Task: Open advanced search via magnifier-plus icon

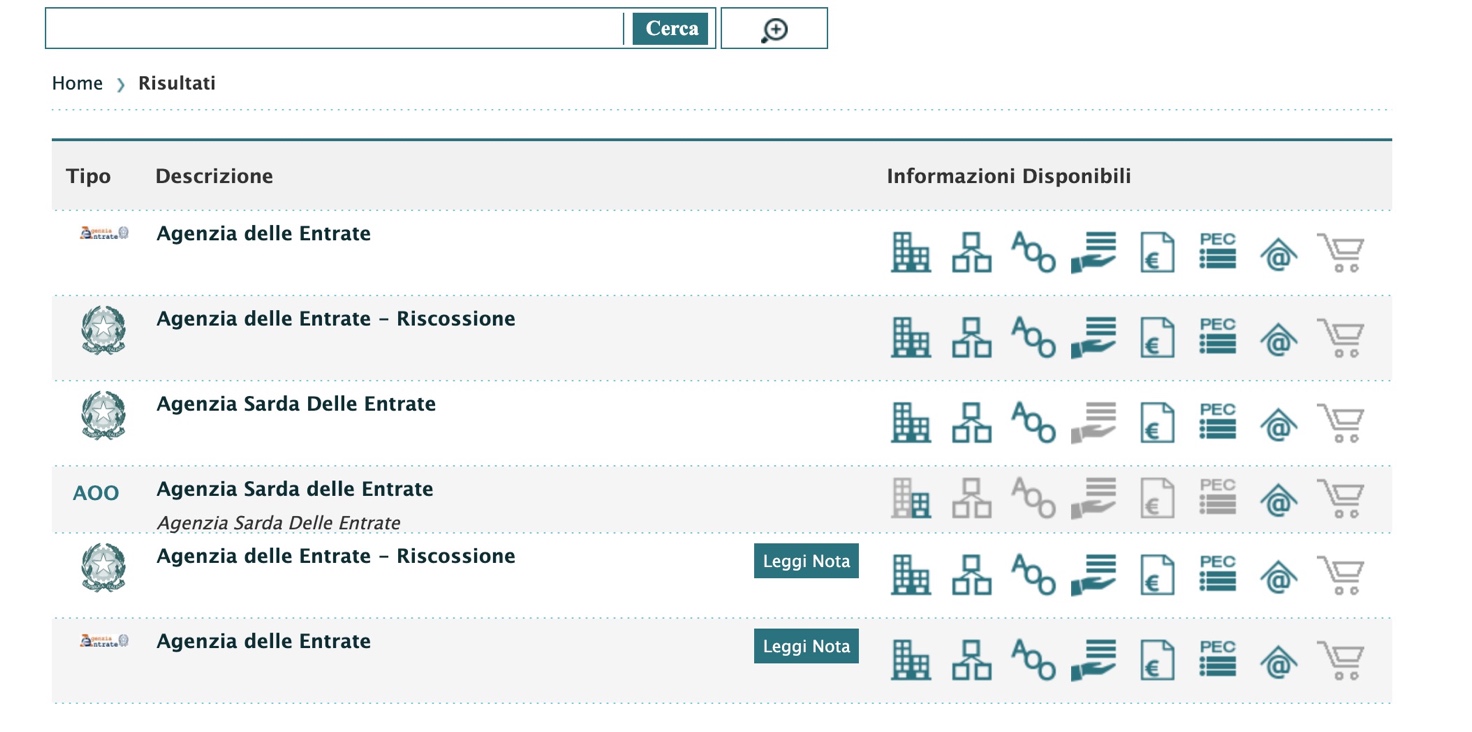Action: 774,28
